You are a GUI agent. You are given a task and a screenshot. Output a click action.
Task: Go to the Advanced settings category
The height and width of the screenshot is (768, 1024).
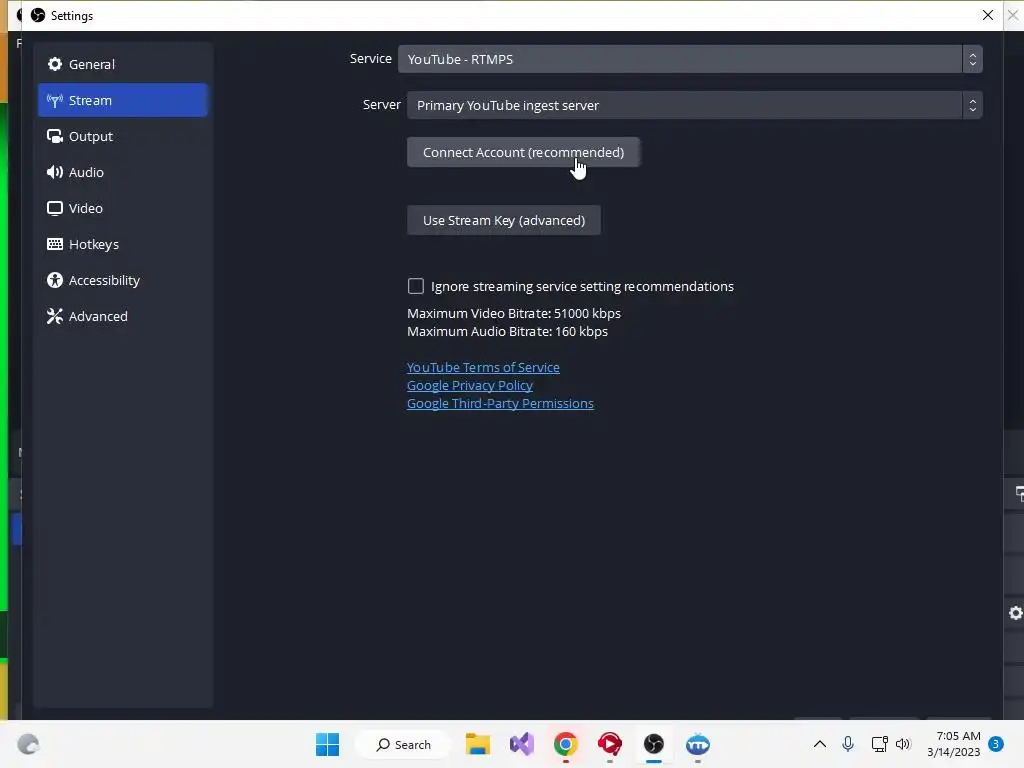click(123, 315)
